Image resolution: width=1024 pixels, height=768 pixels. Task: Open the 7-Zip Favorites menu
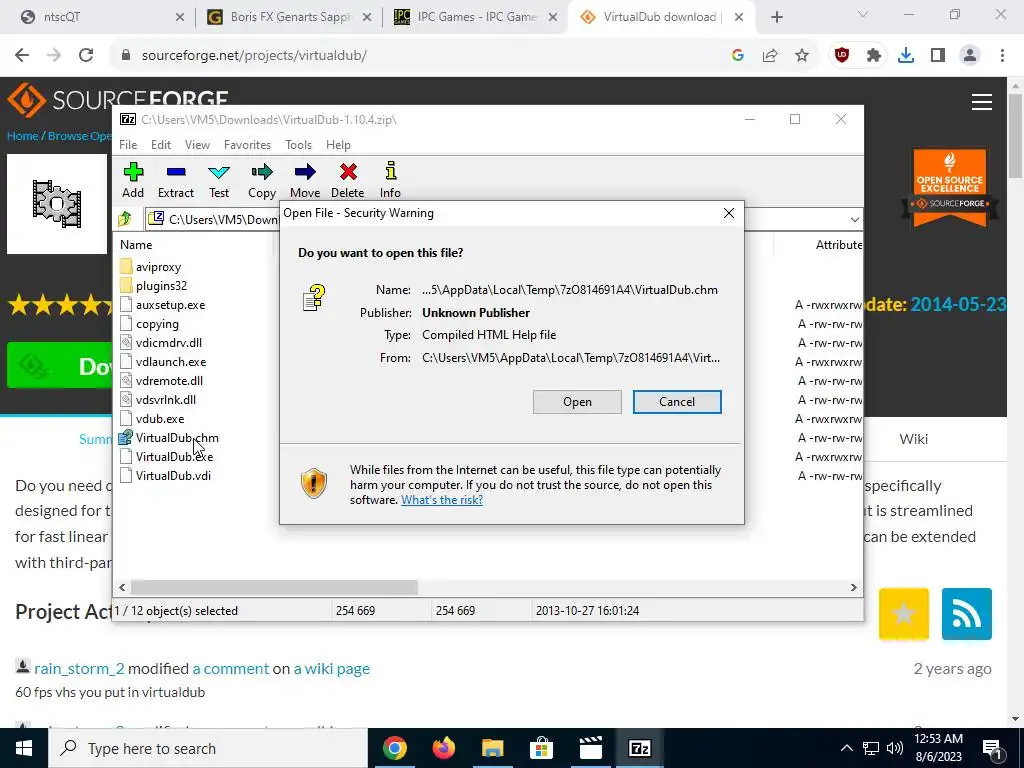click(248, 145)
